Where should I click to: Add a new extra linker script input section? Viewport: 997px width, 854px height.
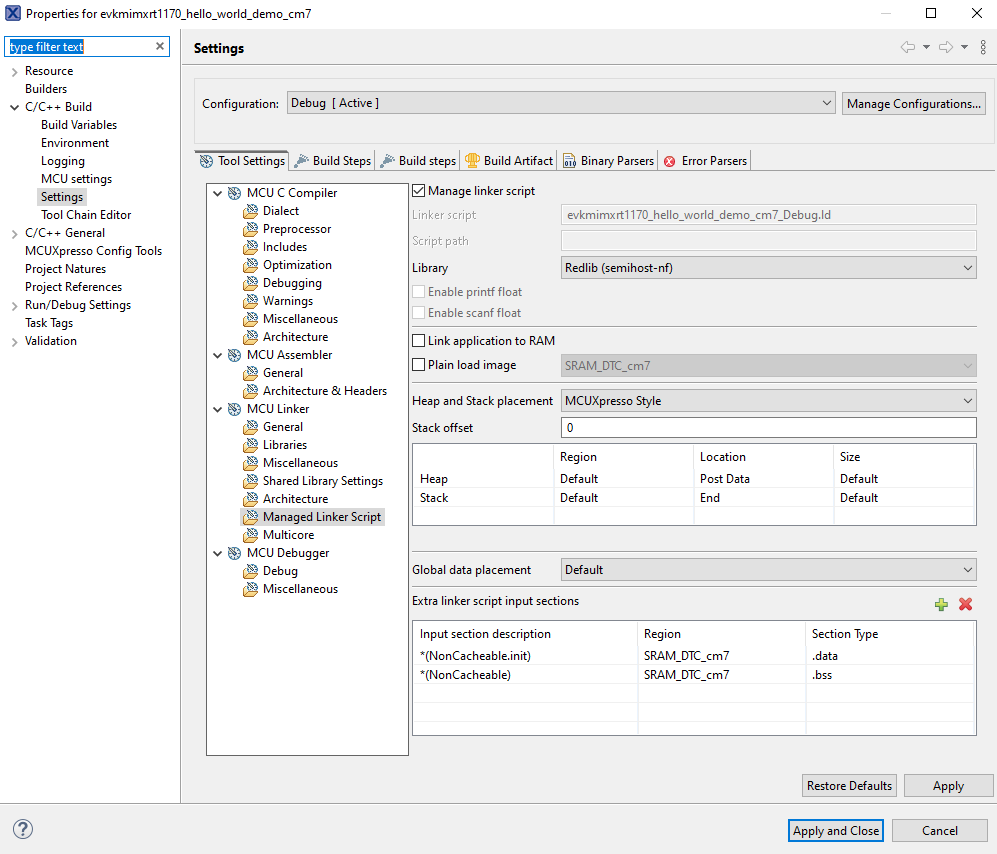click(x=941, y=604)
